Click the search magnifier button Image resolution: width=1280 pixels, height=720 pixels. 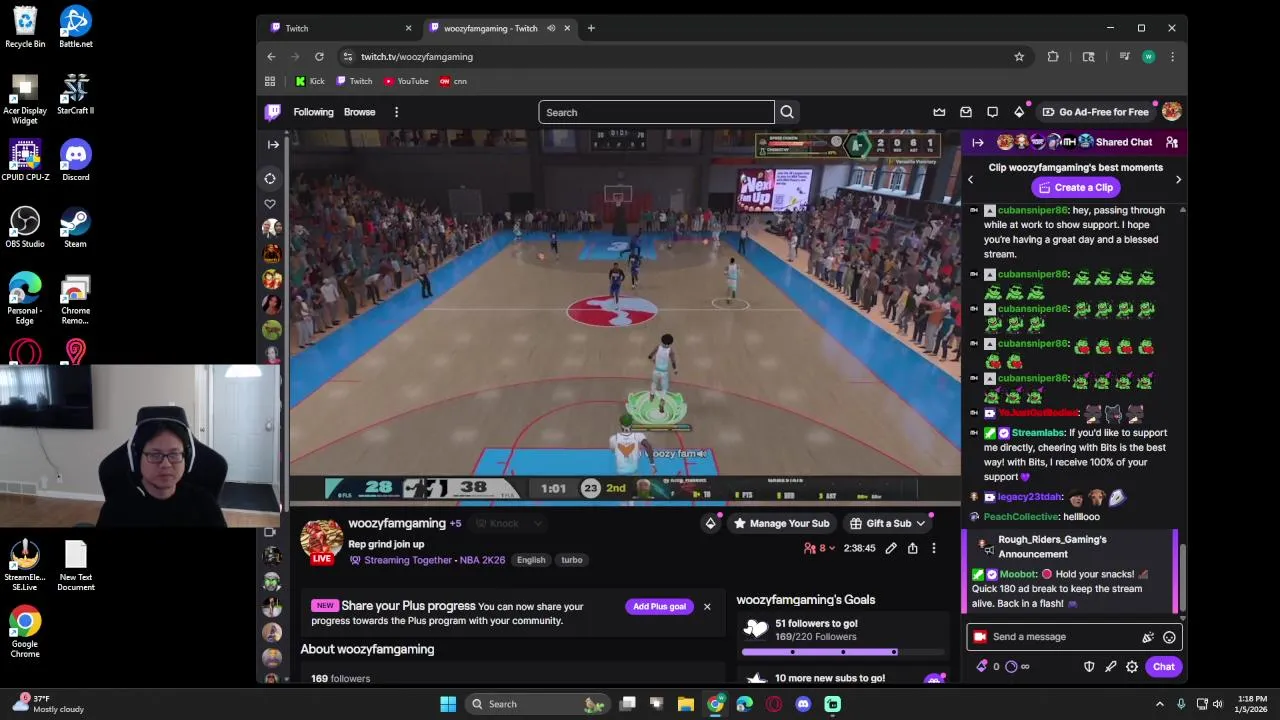(x=787, y=112)
